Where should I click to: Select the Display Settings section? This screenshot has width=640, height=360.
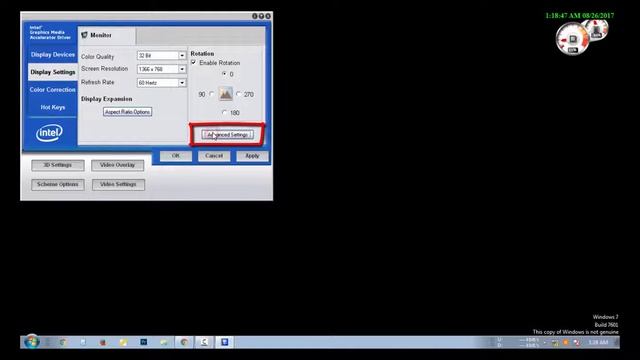53,72
